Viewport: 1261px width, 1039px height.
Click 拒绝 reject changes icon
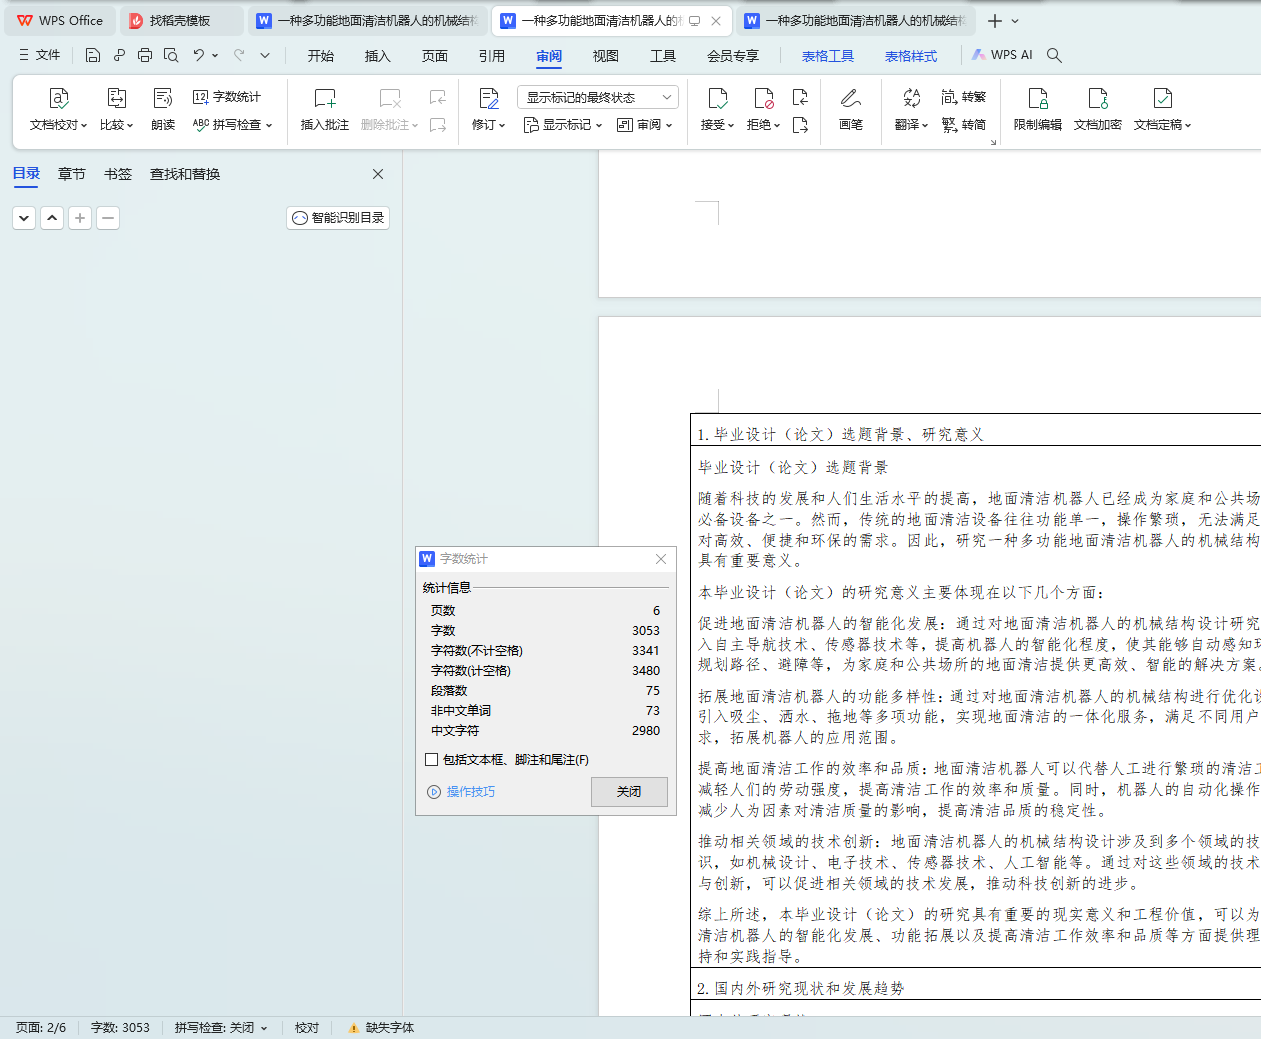tap(763, 110)
